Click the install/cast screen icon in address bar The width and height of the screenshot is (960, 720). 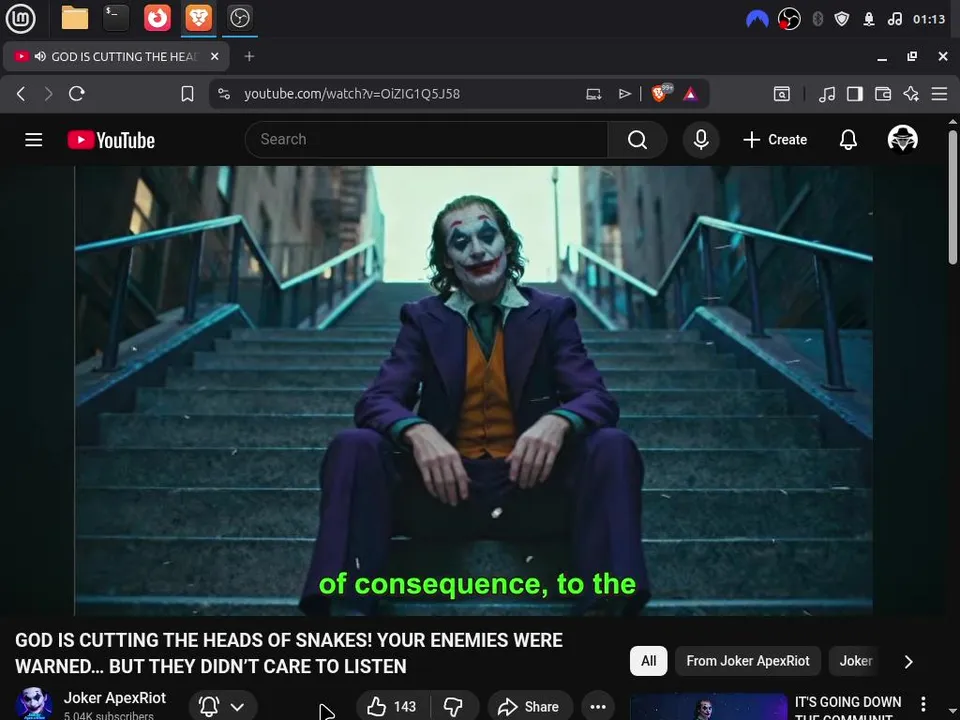pyautogui.click(x=593, y=94)
